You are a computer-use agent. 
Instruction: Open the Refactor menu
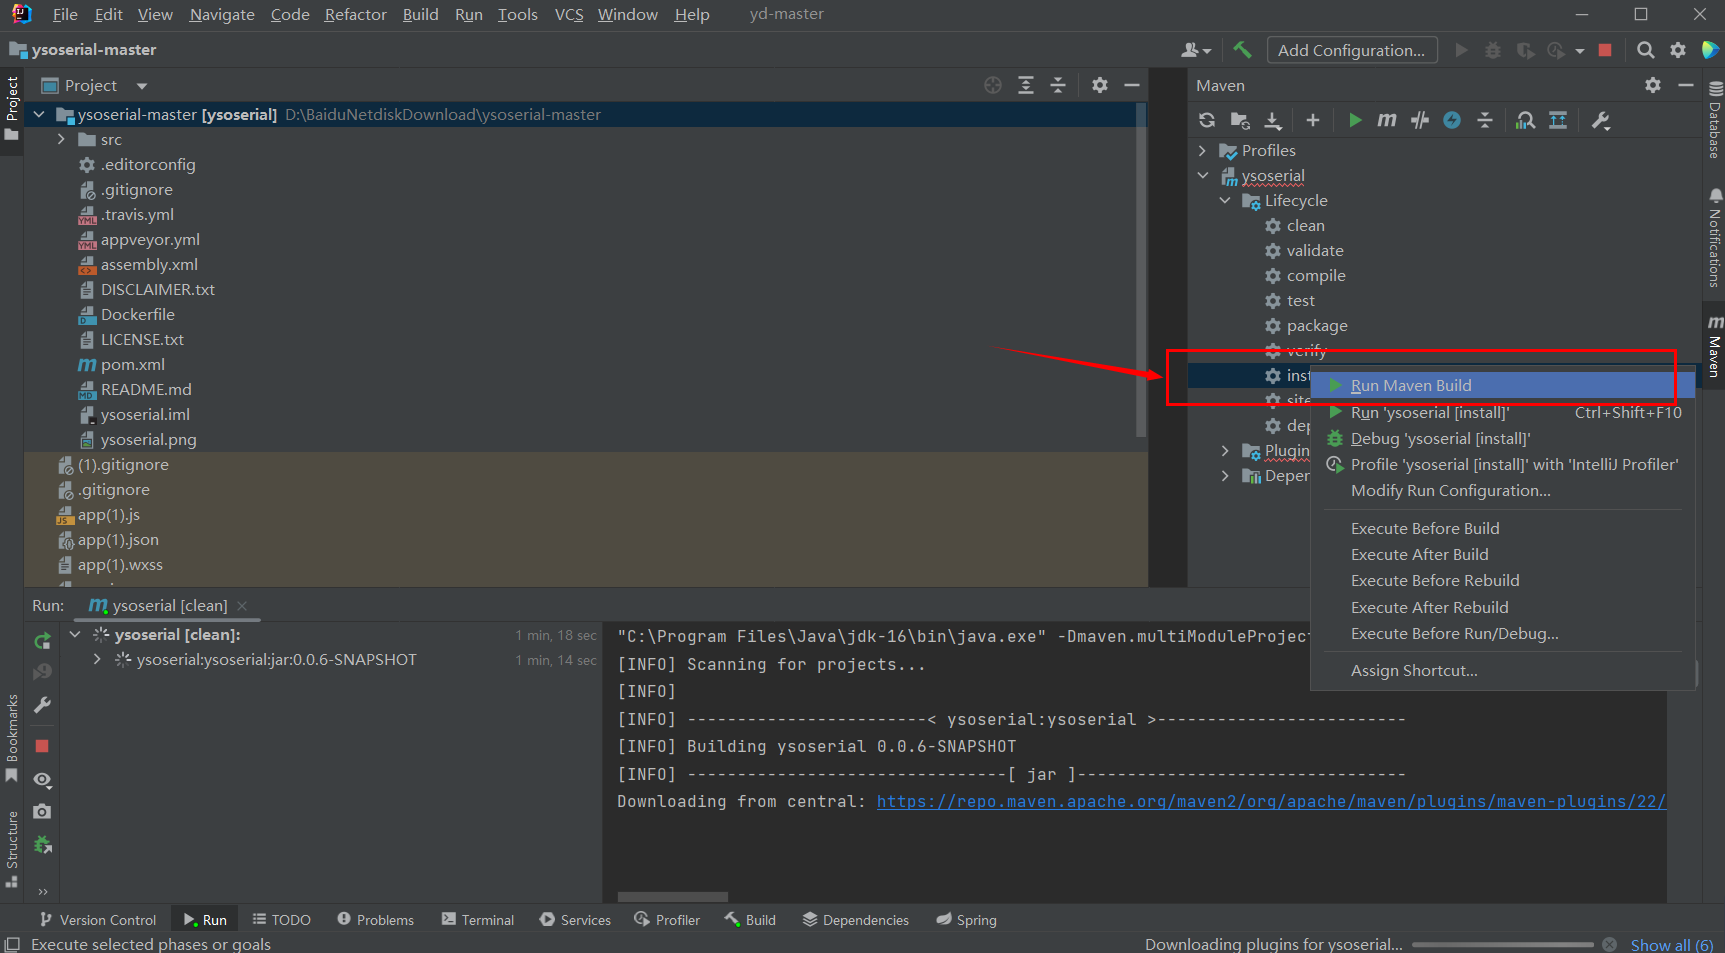(355, 14)
